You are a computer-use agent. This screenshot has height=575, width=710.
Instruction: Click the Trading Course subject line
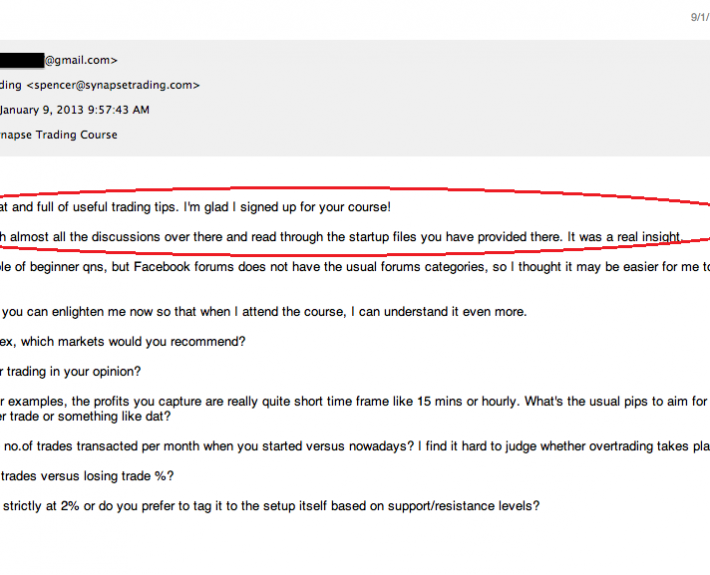pyautogui.click(x=60, y=135)
